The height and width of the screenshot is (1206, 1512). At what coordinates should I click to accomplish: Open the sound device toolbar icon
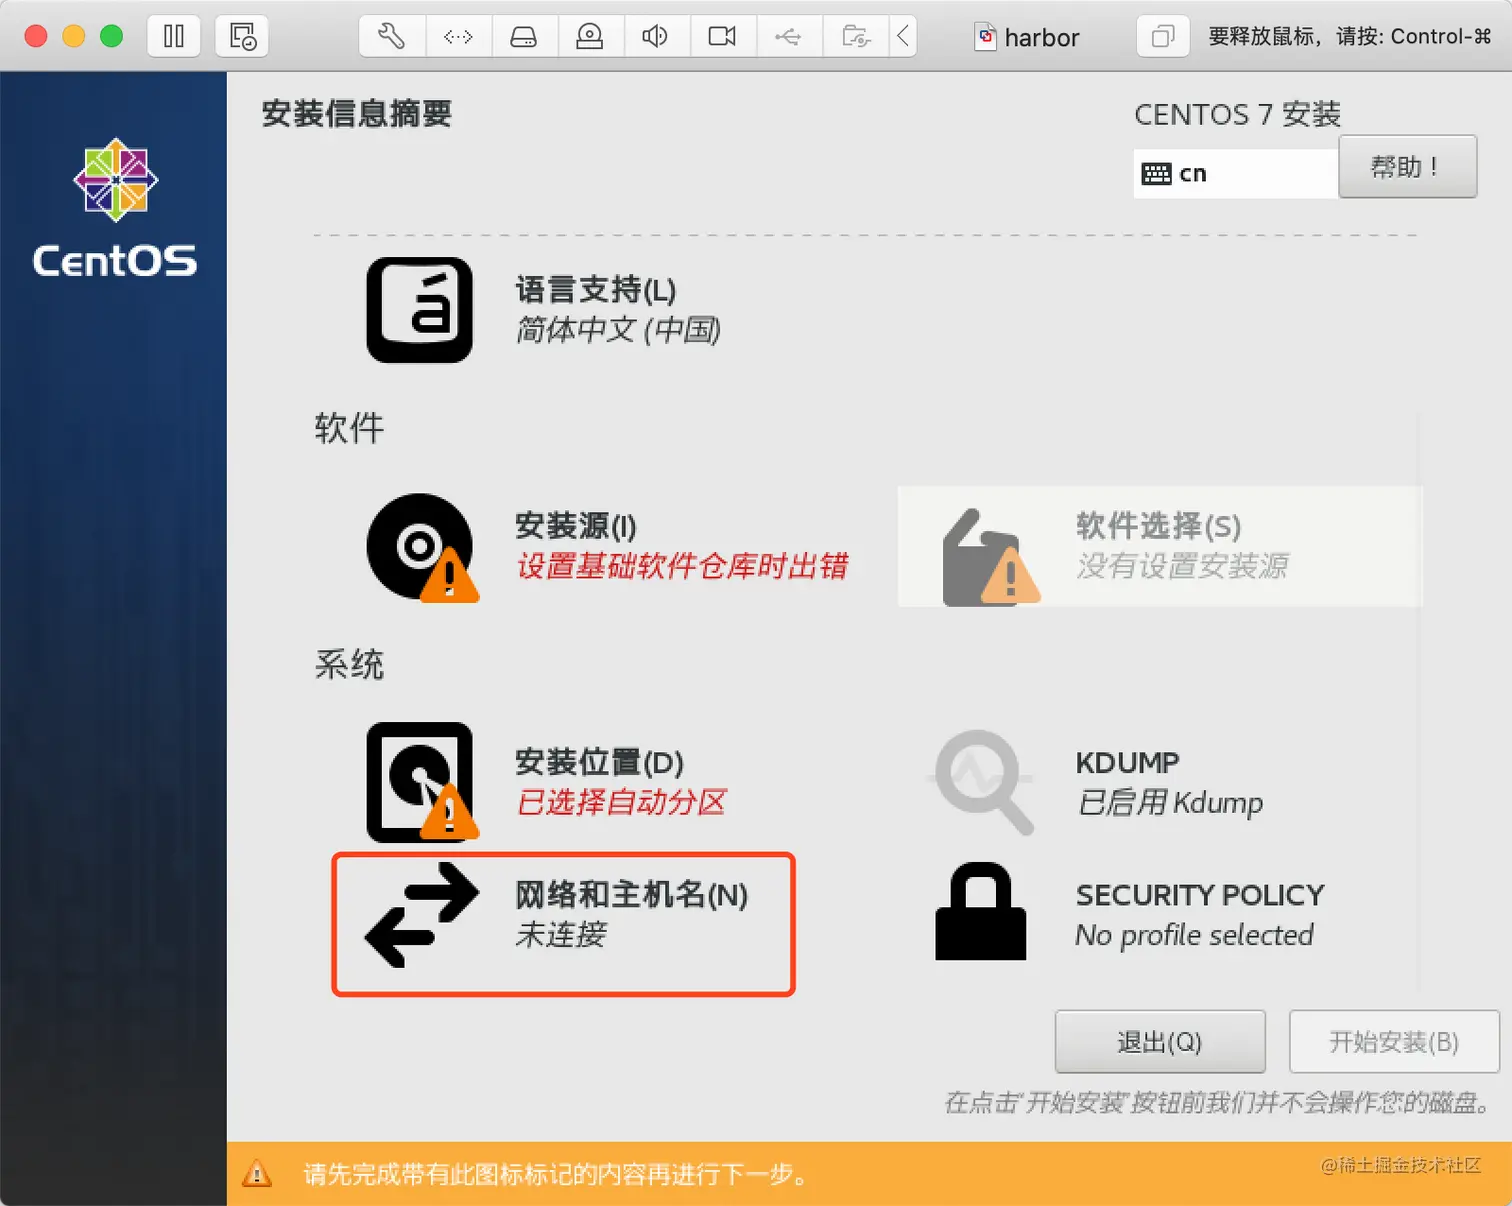click(x=656, y=37)
